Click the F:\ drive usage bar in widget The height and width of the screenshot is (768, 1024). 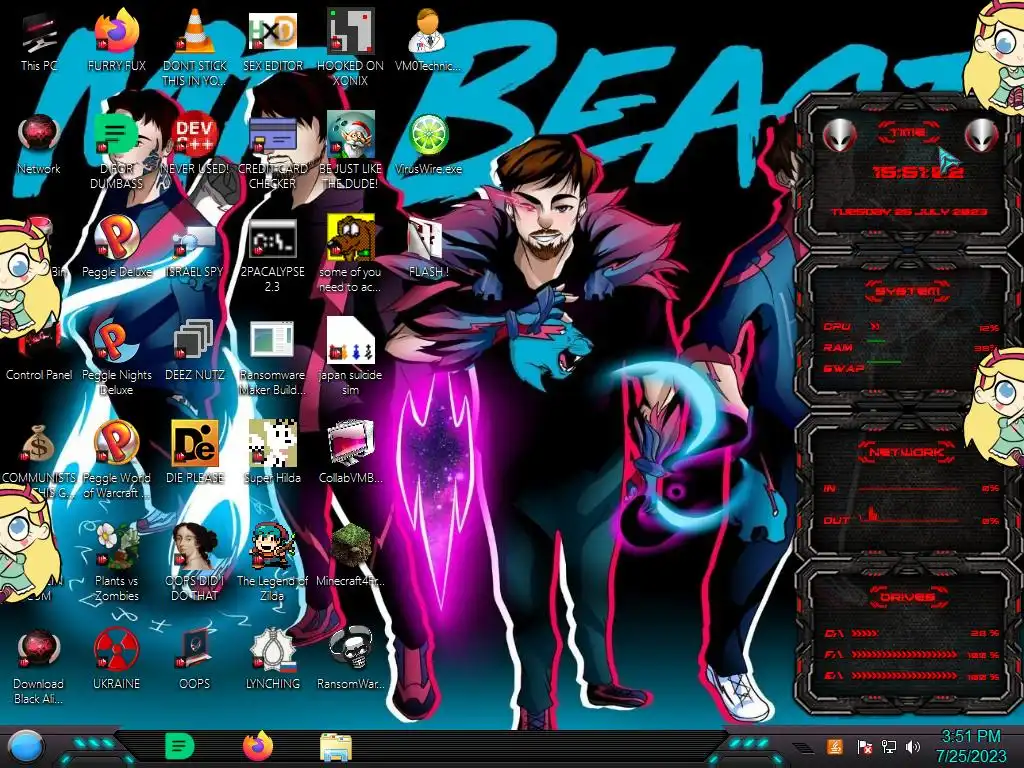click(911, 654)
